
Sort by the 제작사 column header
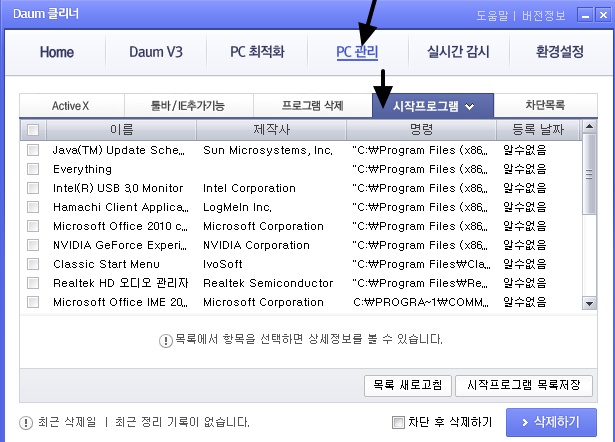(271, 129)
